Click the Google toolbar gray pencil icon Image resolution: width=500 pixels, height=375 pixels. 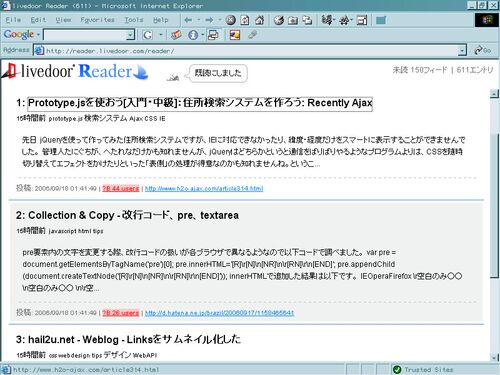pyautogui.click(x=252, y=34)
